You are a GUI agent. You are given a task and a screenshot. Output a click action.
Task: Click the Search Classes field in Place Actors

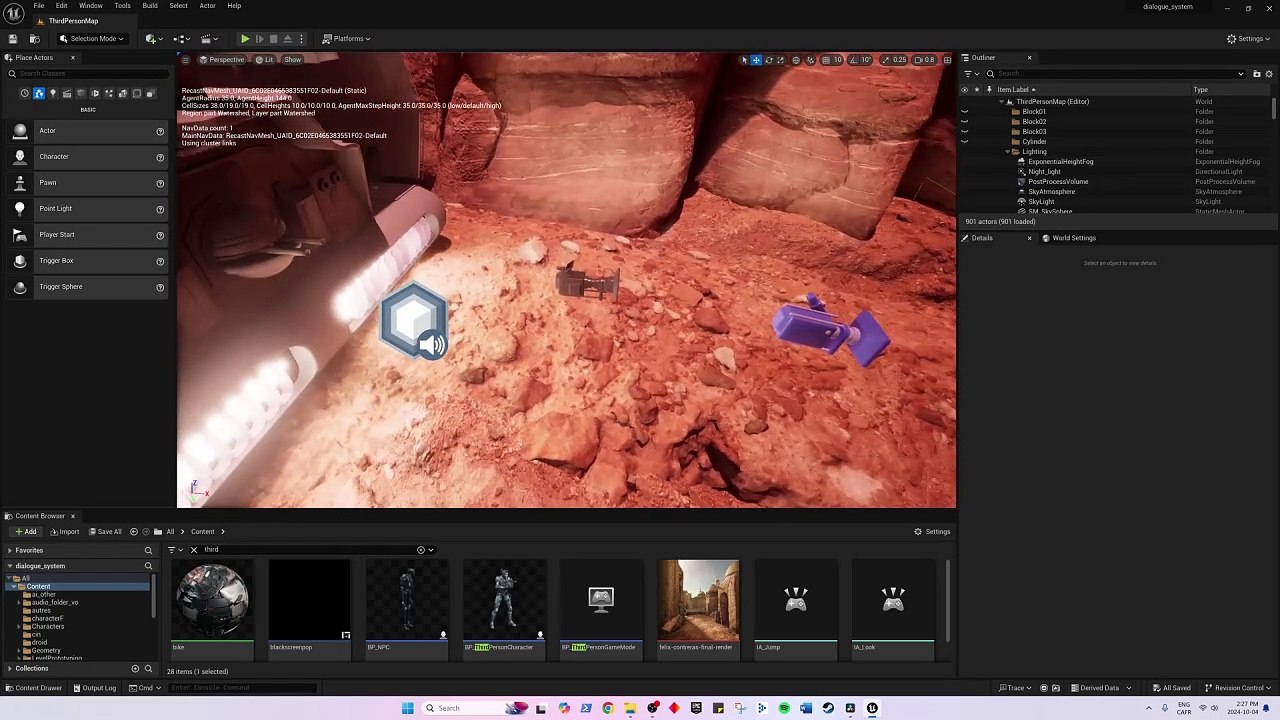[x=87, y=74]
